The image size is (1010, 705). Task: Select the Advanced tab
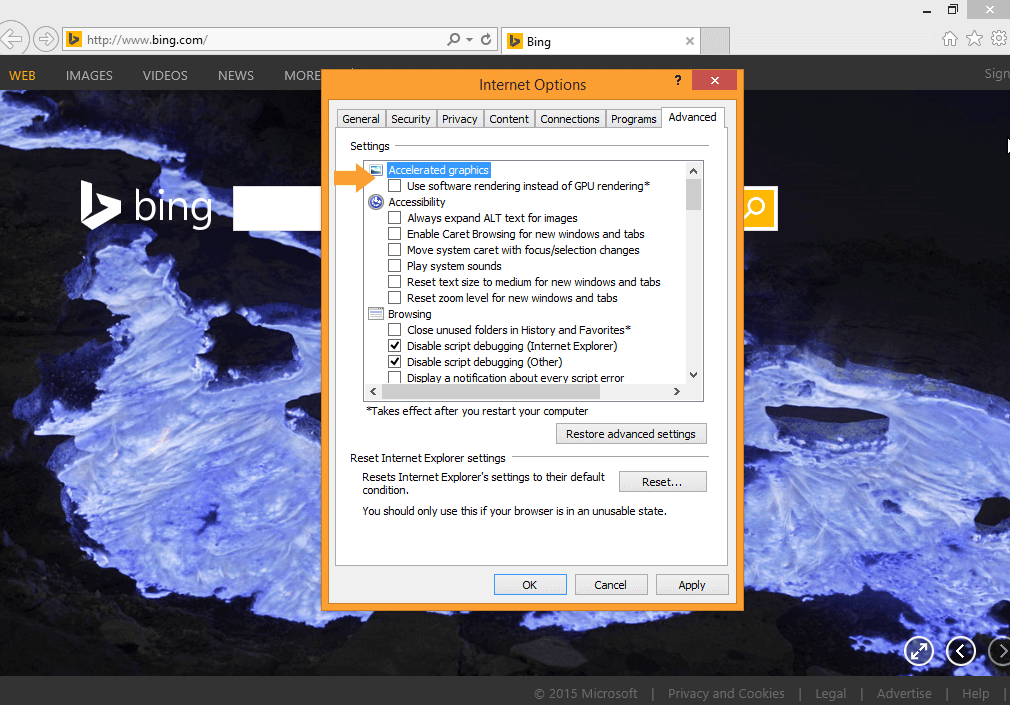pyautogui.click(x=692, y=117)
